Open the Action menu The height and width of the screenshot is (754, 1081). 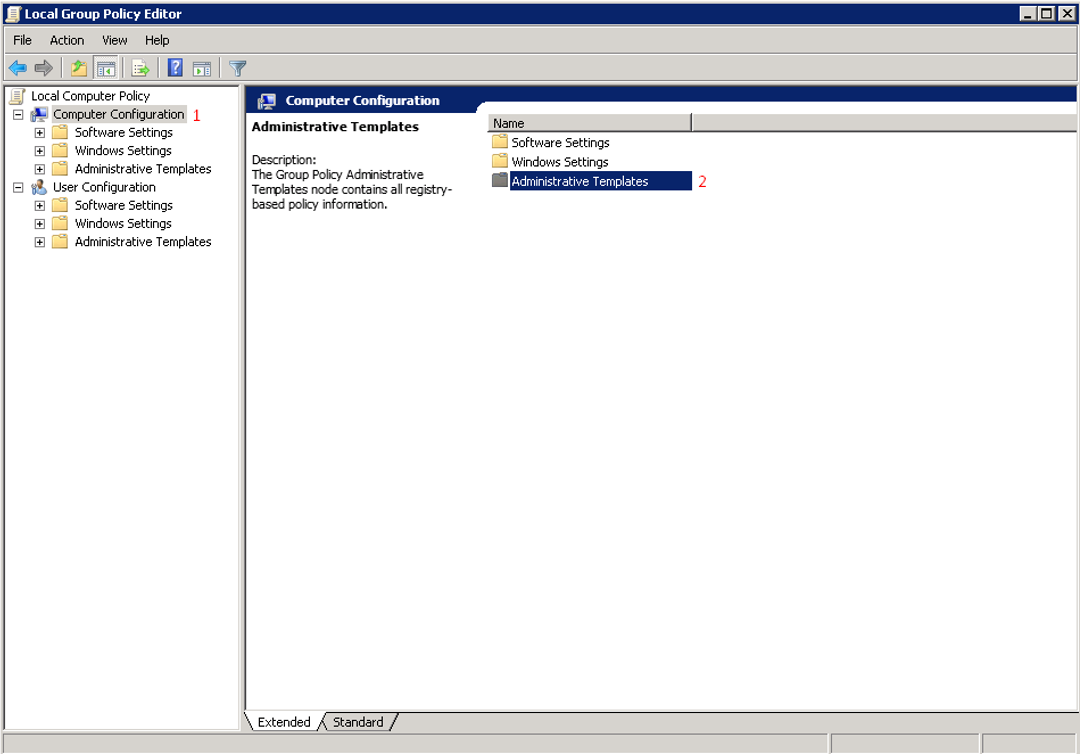point(67,40)
